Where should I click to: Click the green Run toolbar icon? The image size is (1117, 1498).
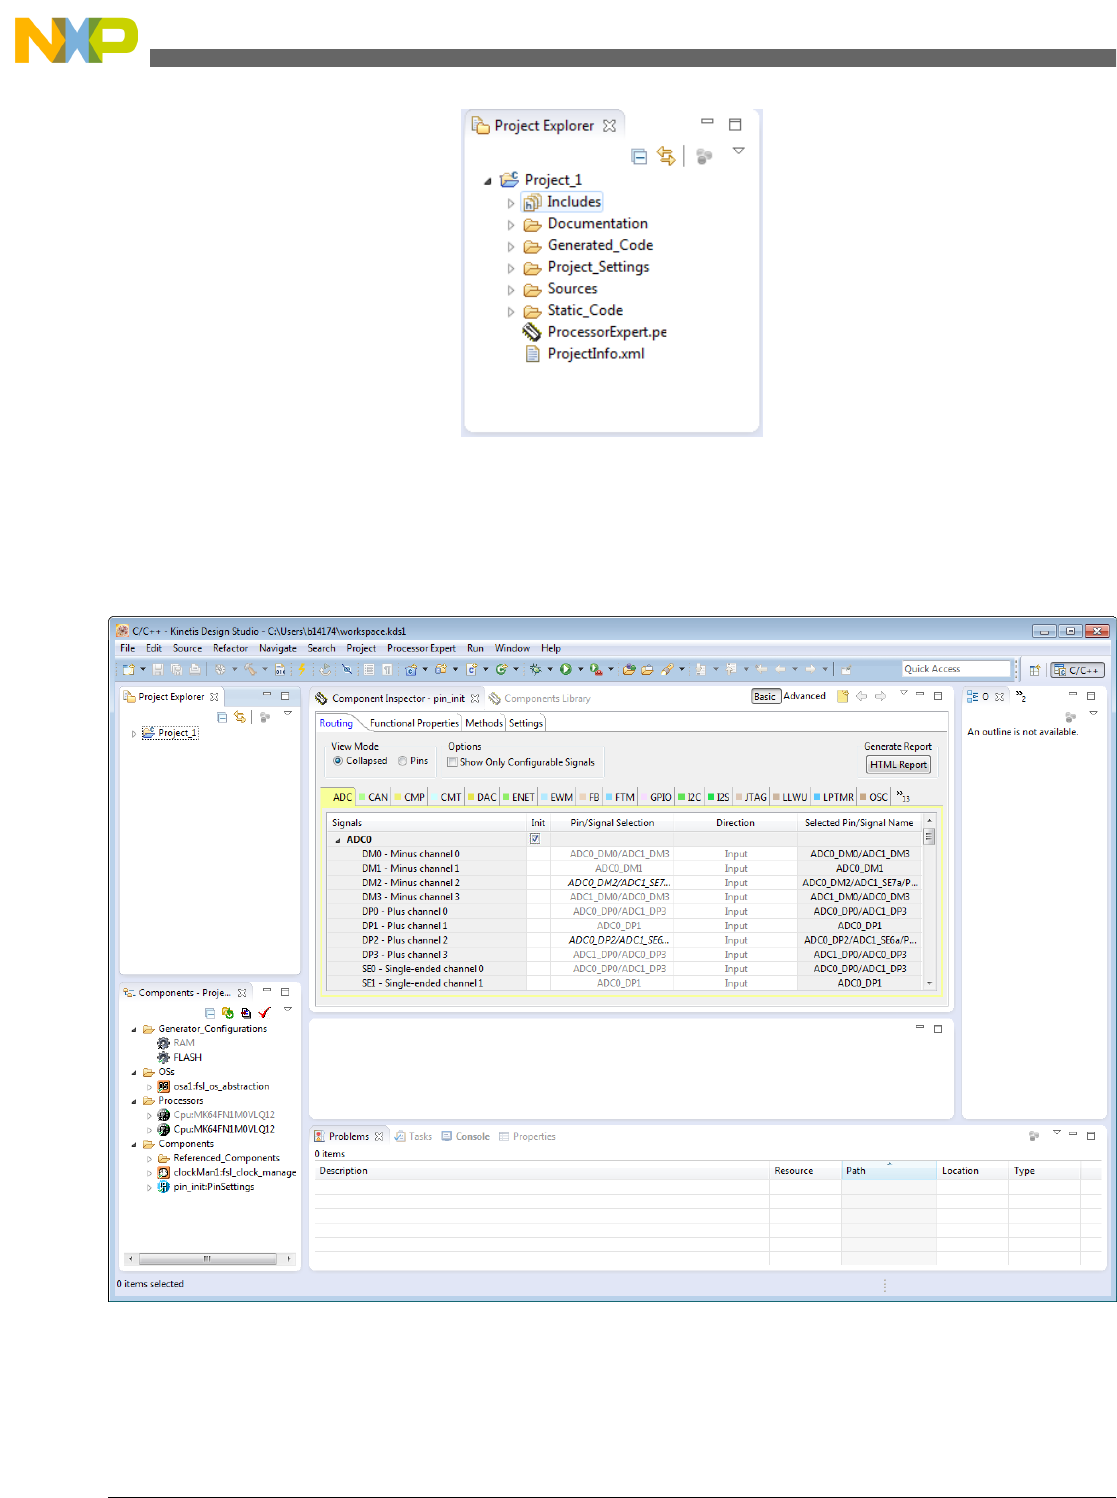(565, 669)
